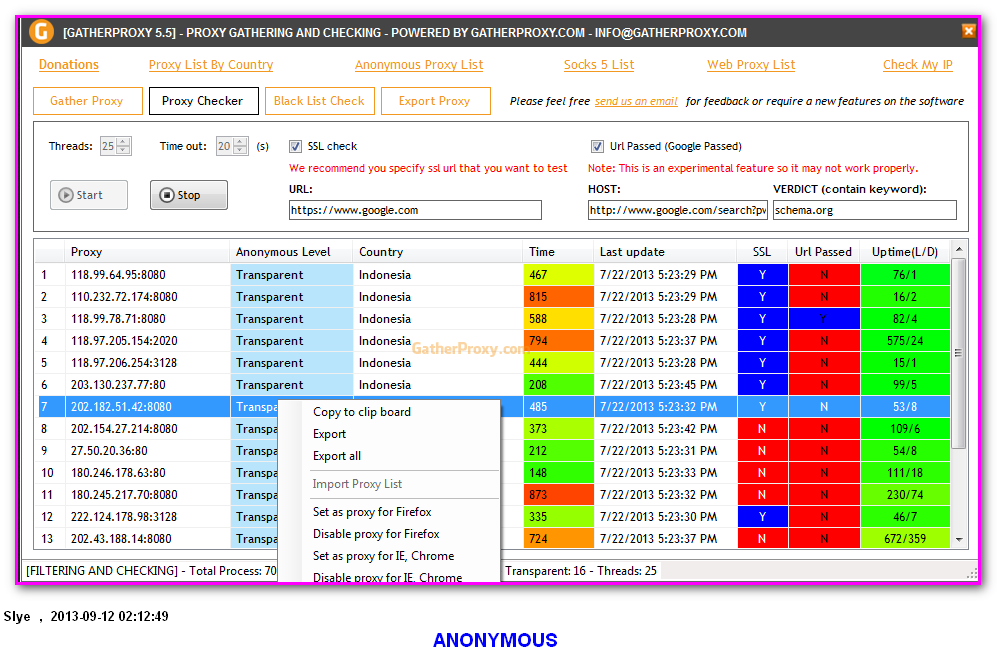997x659 pixels.
Task: Sort by Uptime(L/D) column header
Action: pos(905,252)
